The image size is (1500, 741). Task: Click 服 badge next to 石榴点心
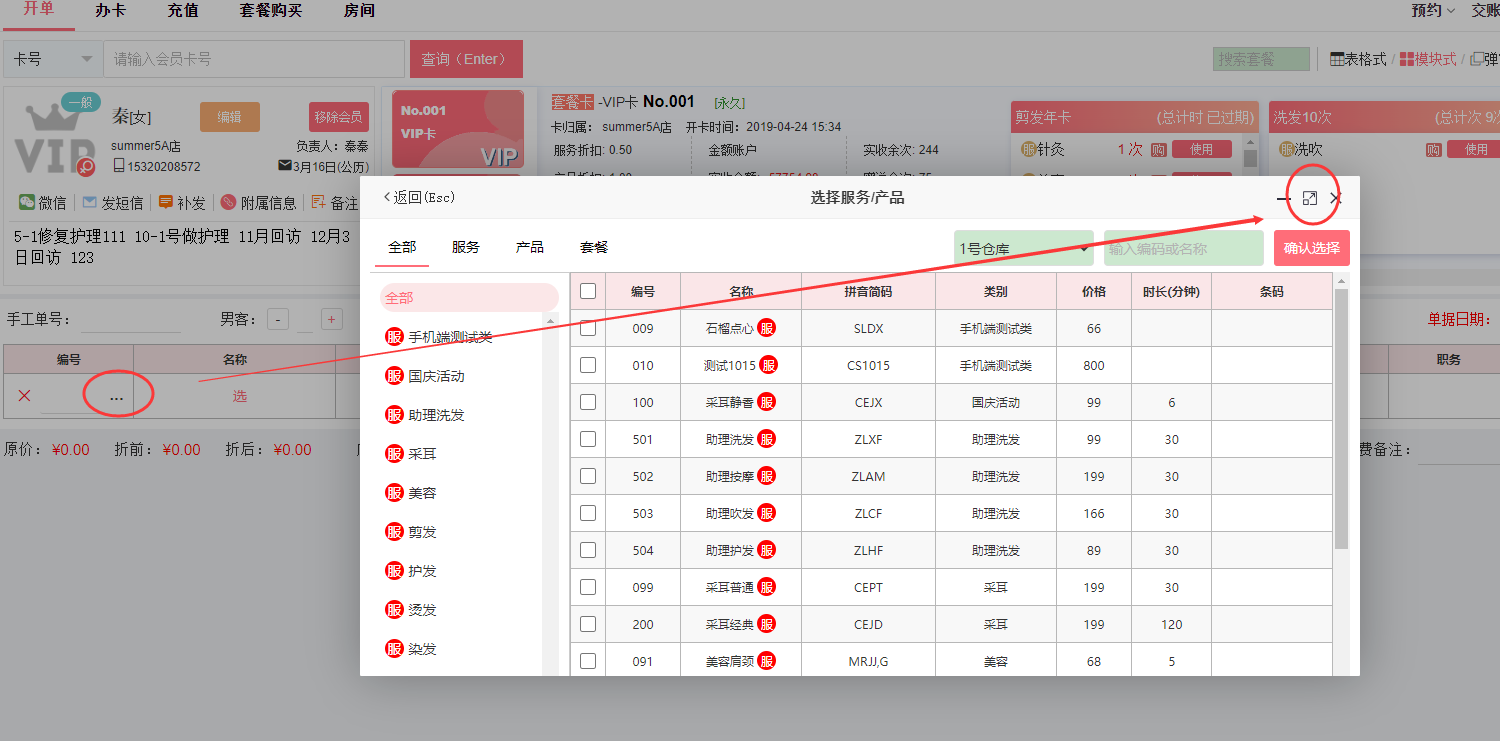click(x=766, y=328)
